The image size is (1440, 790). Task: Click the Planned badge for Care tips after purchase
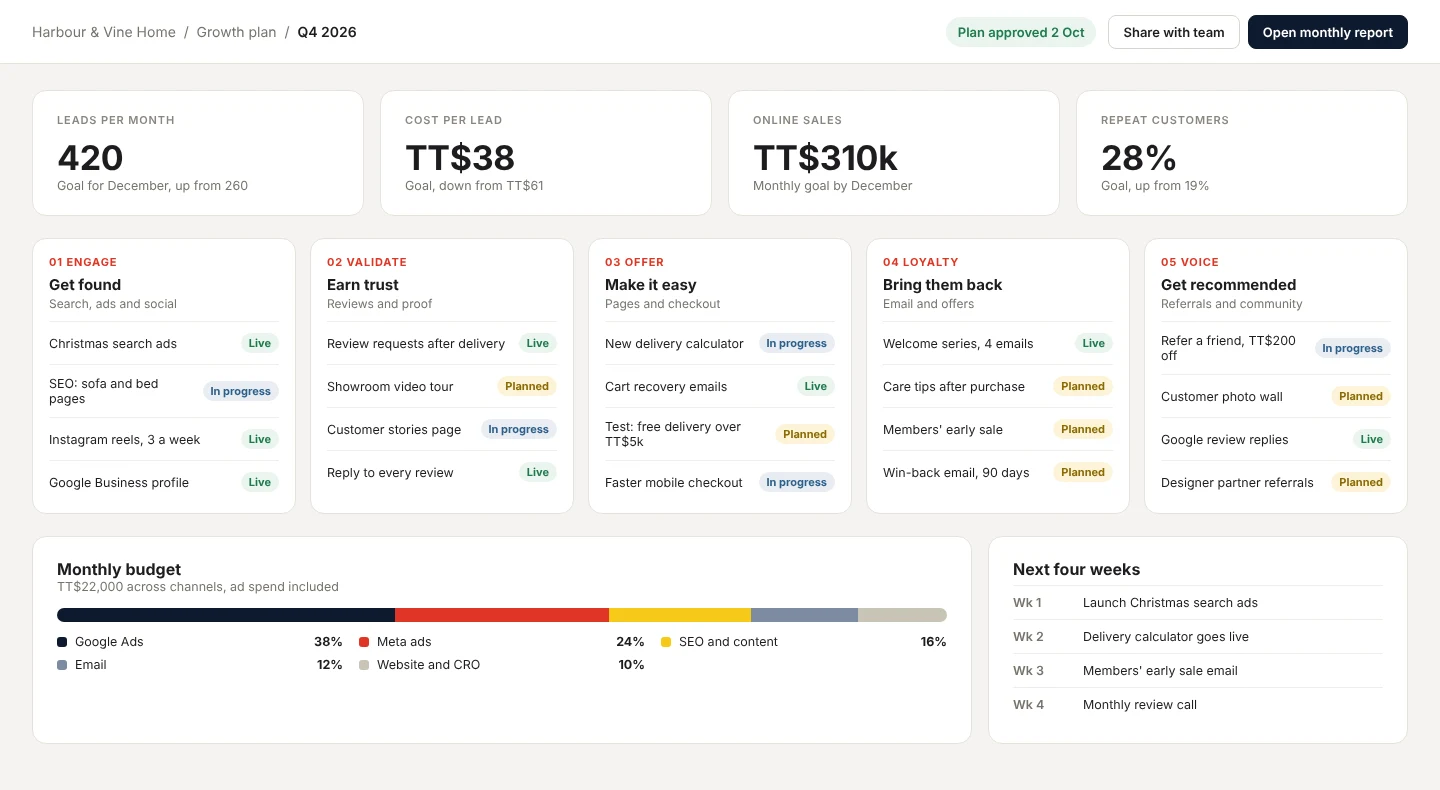[1083, 386]
